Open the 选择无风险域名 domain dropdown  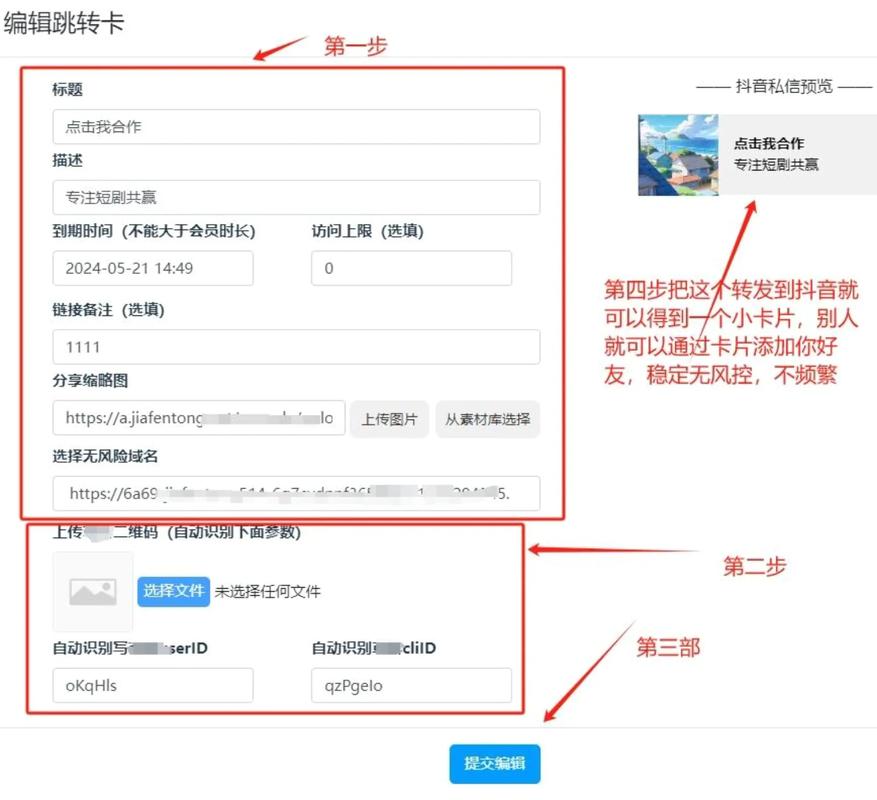pyautogui.click(x=296, y=493)
